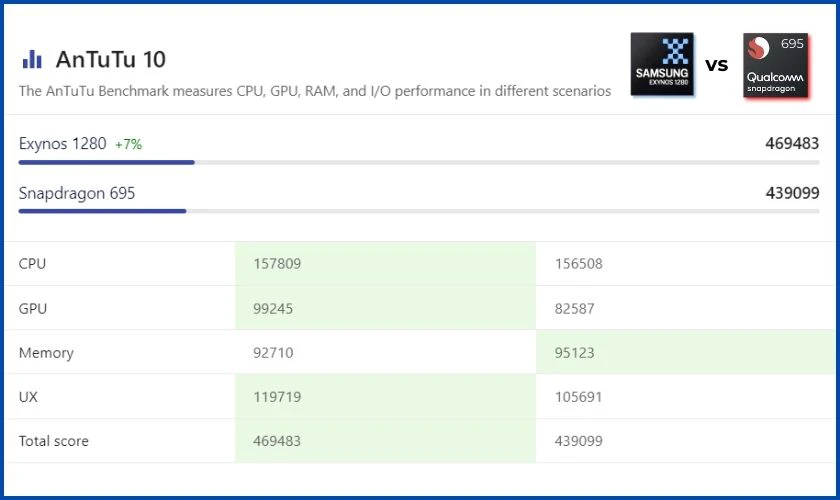Click the vs text between chip logos
Viewport: 840px width, 500px height.
pos(716,65)
